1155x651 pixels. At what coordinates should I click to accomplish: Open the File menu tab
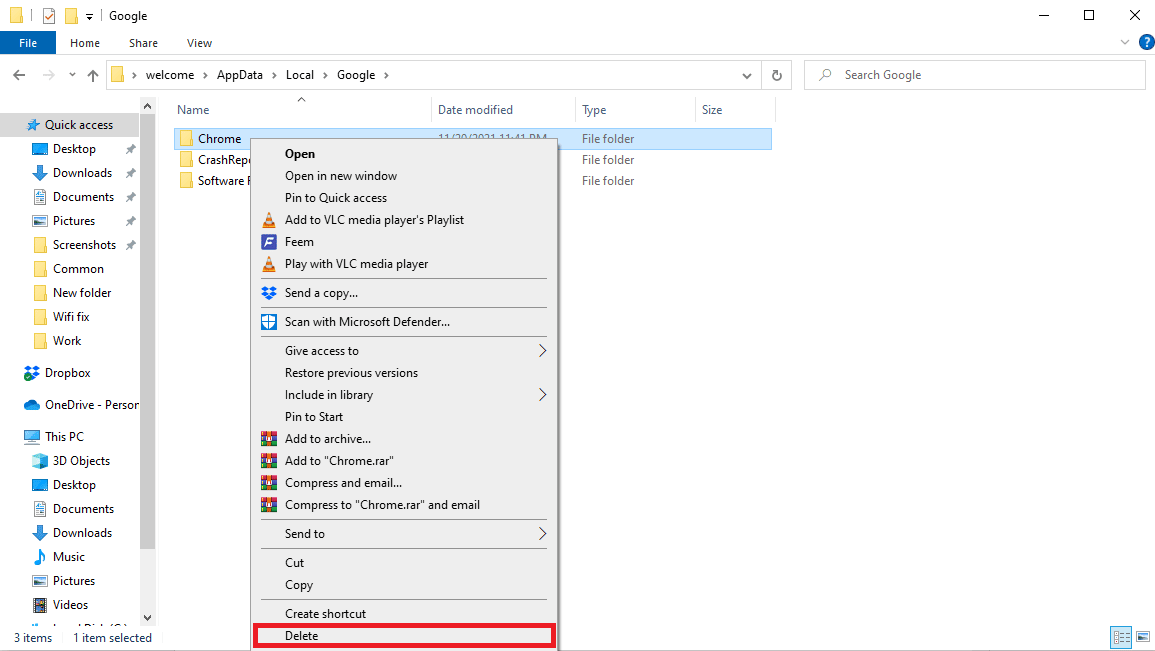28,43
